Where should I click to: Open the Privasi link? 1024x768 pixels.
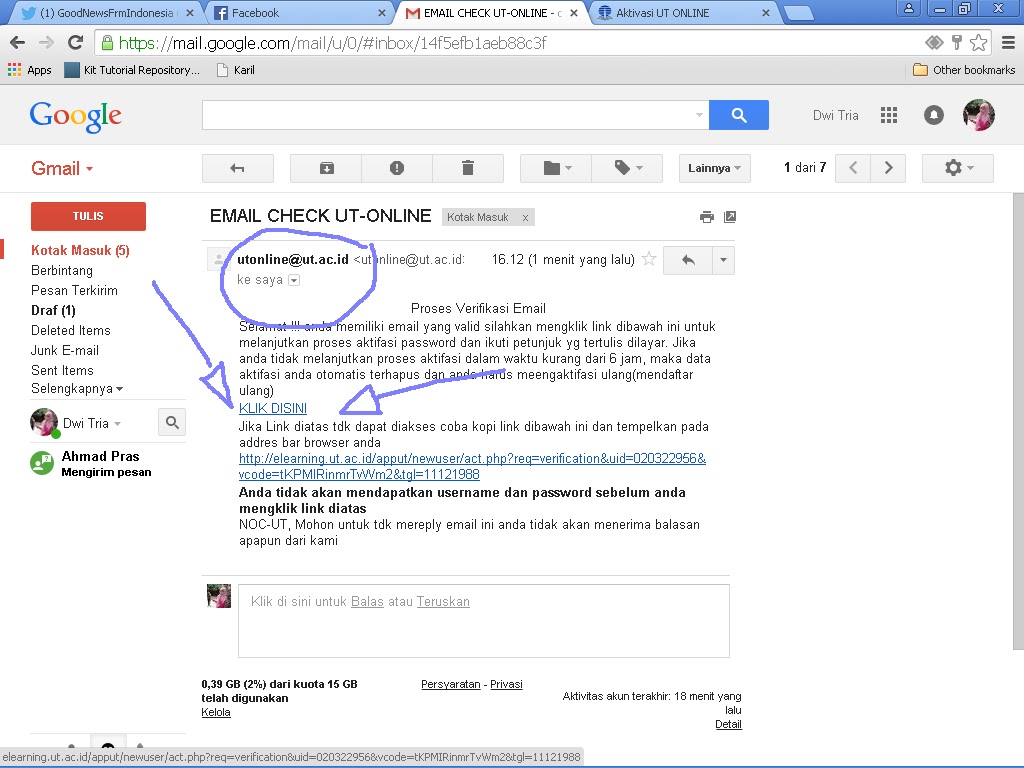506,684
